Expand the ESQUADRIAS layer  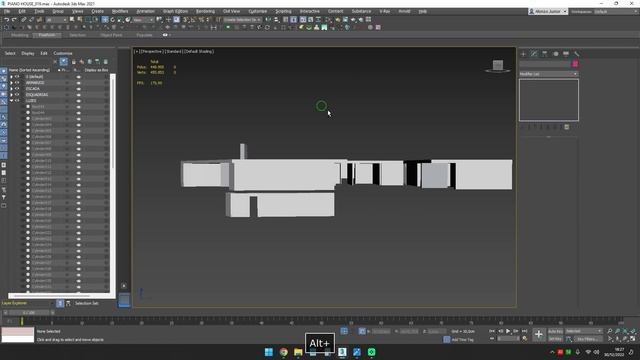(11, 94)
